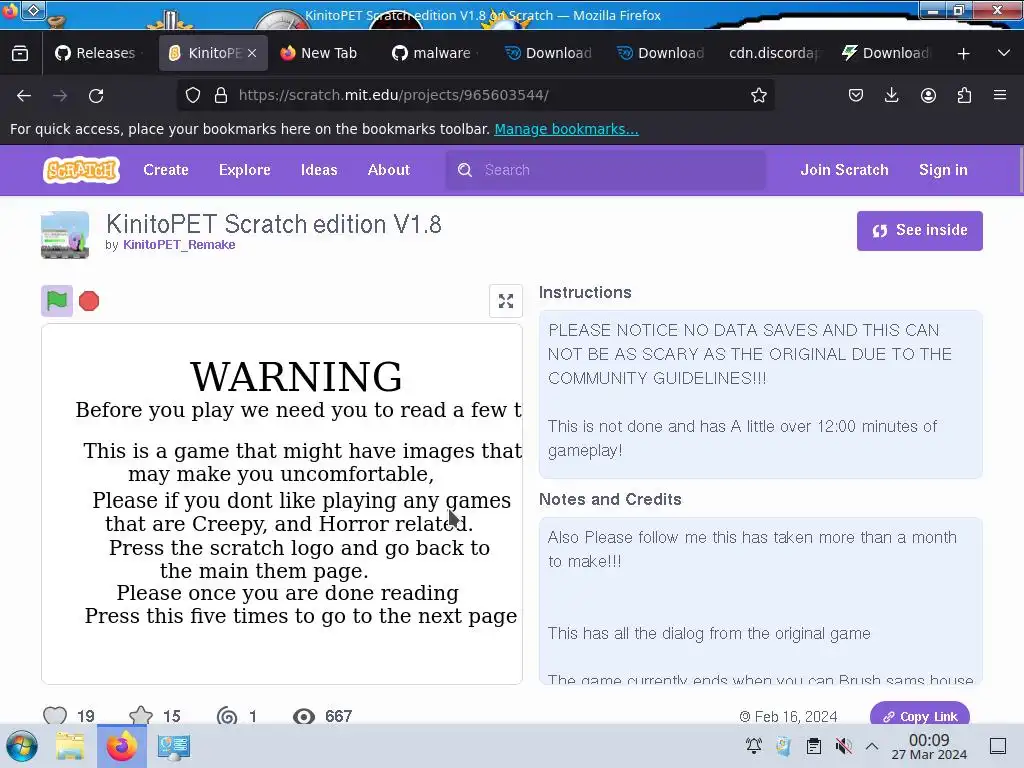Click the Firefox back arrow

(x=24, y=95)
